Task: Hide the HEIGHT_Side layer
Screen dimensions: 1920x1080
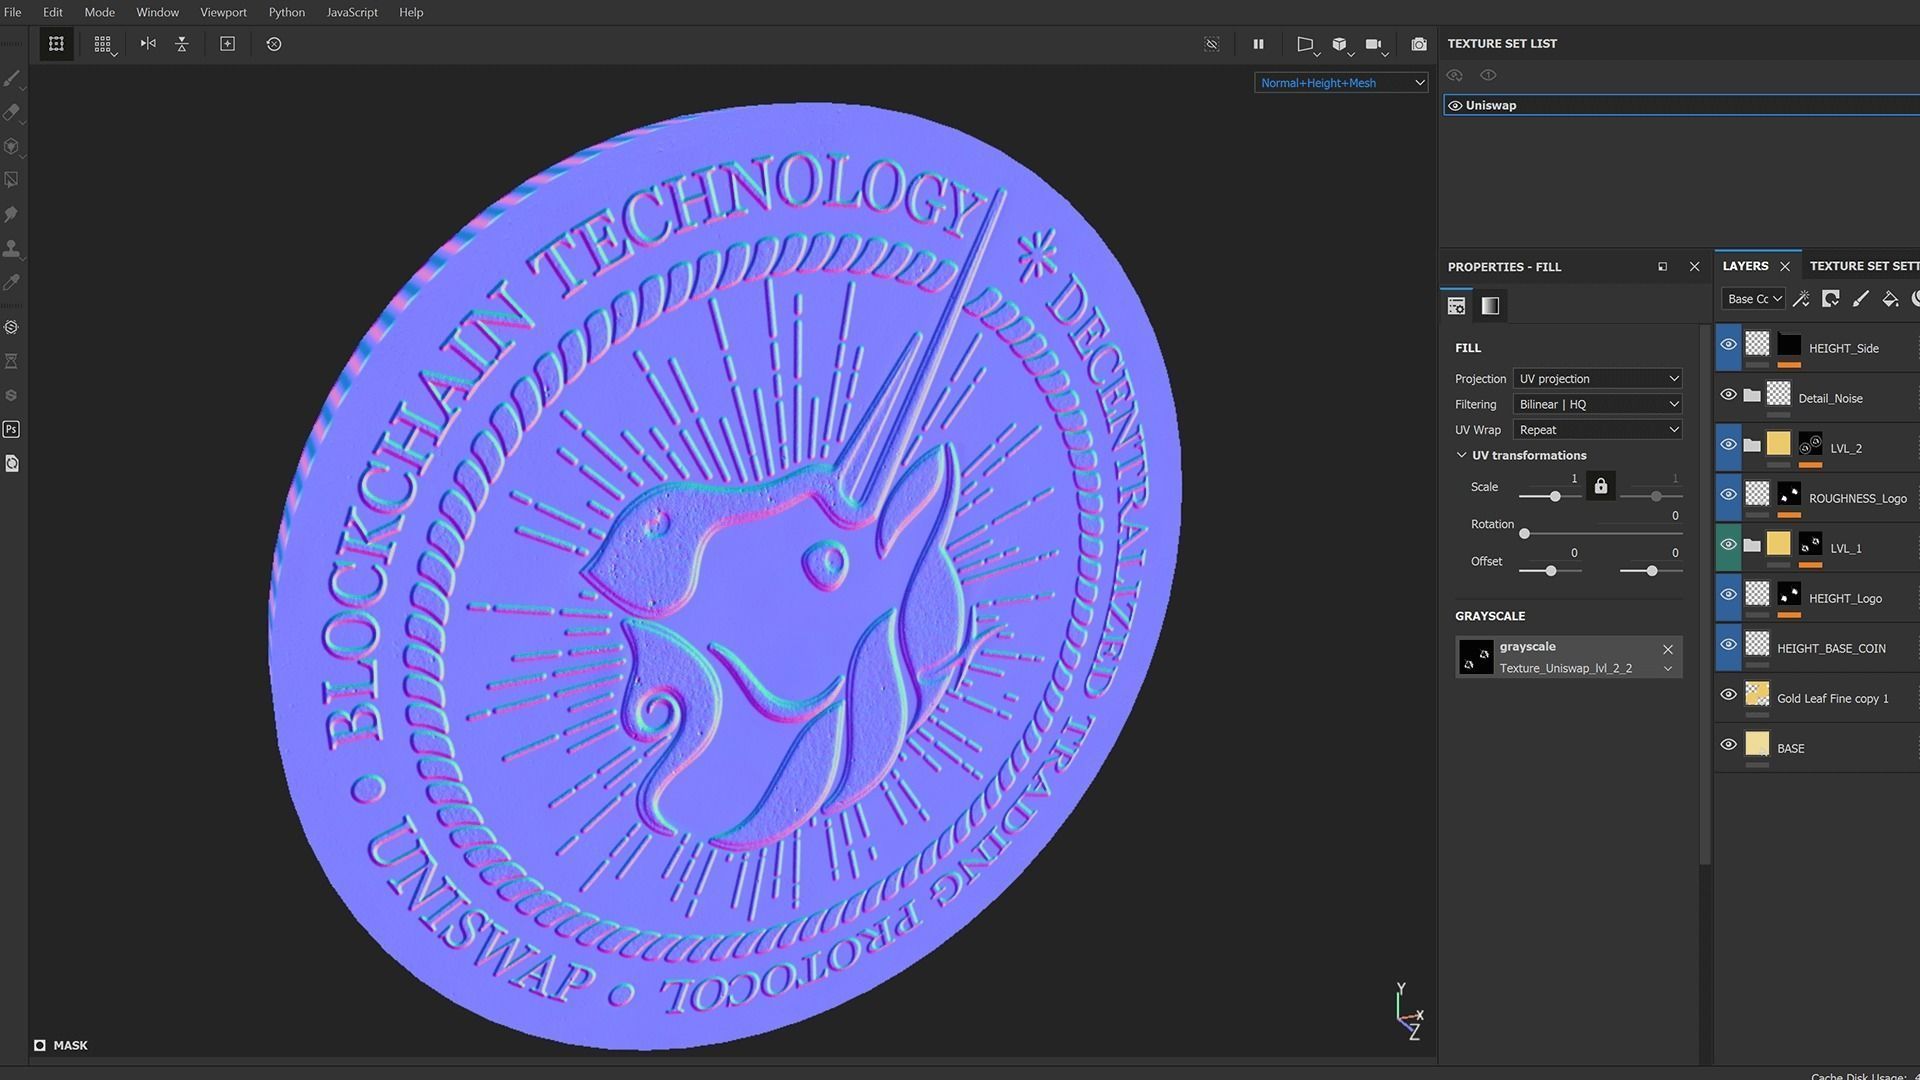Action: (1728, 345)
